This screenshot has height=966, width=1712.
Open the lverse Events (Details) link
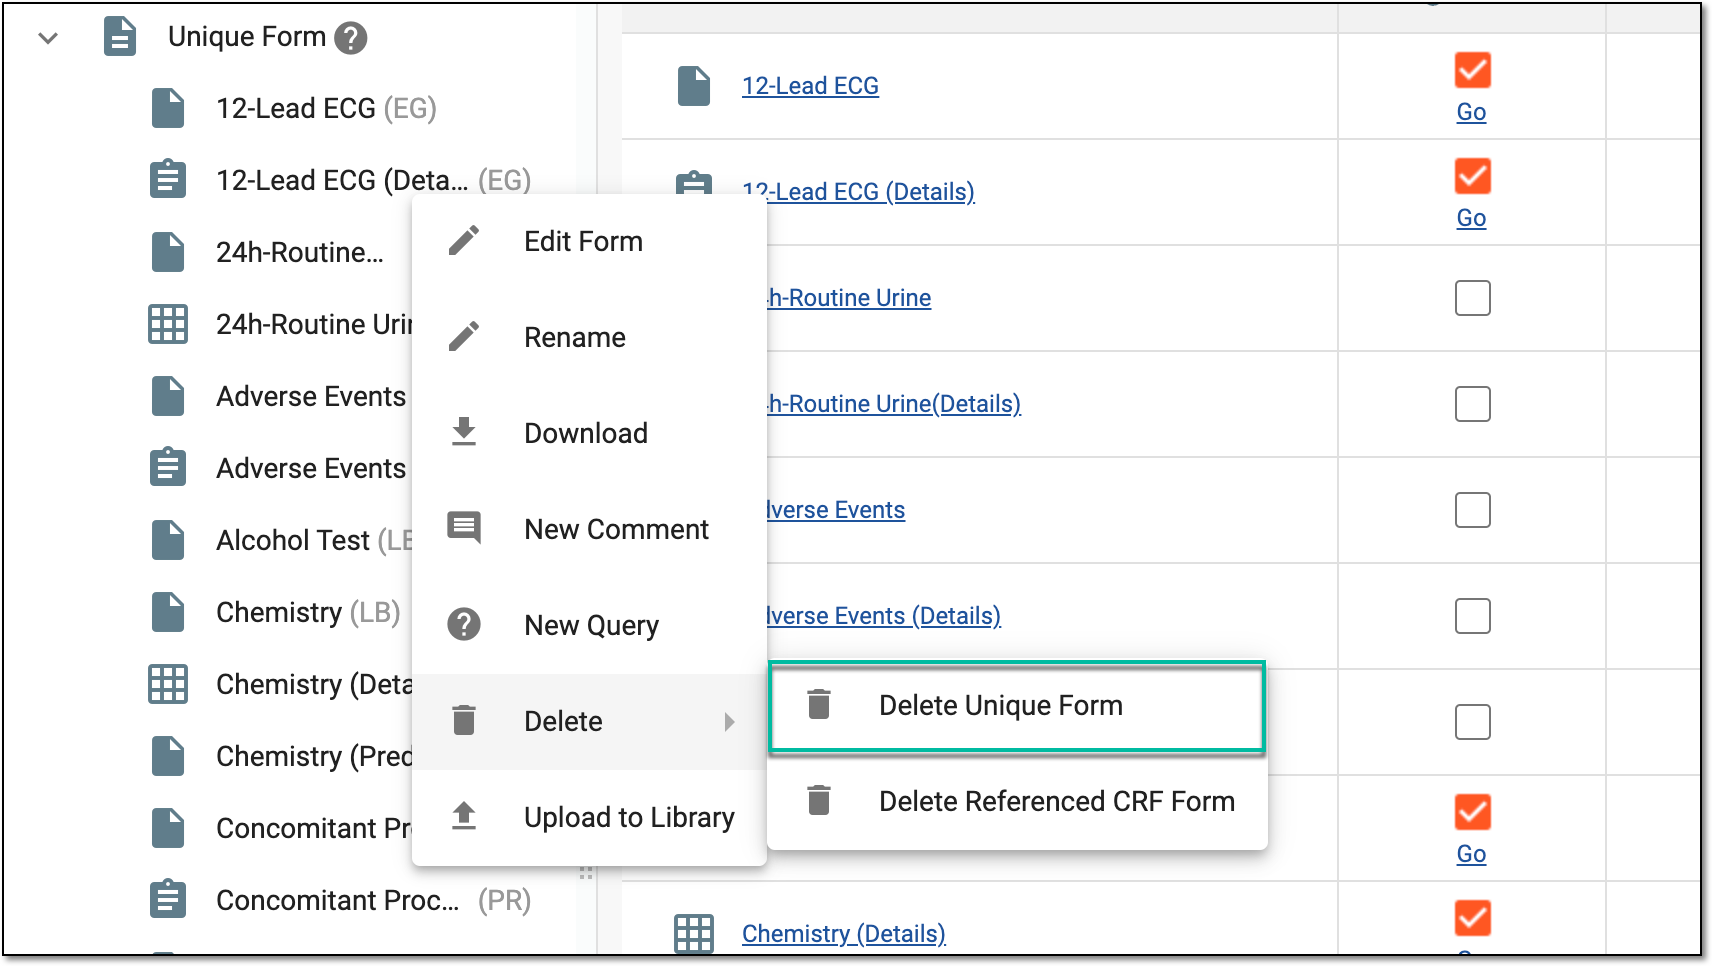pyautogui.click(x=884, y=616)
